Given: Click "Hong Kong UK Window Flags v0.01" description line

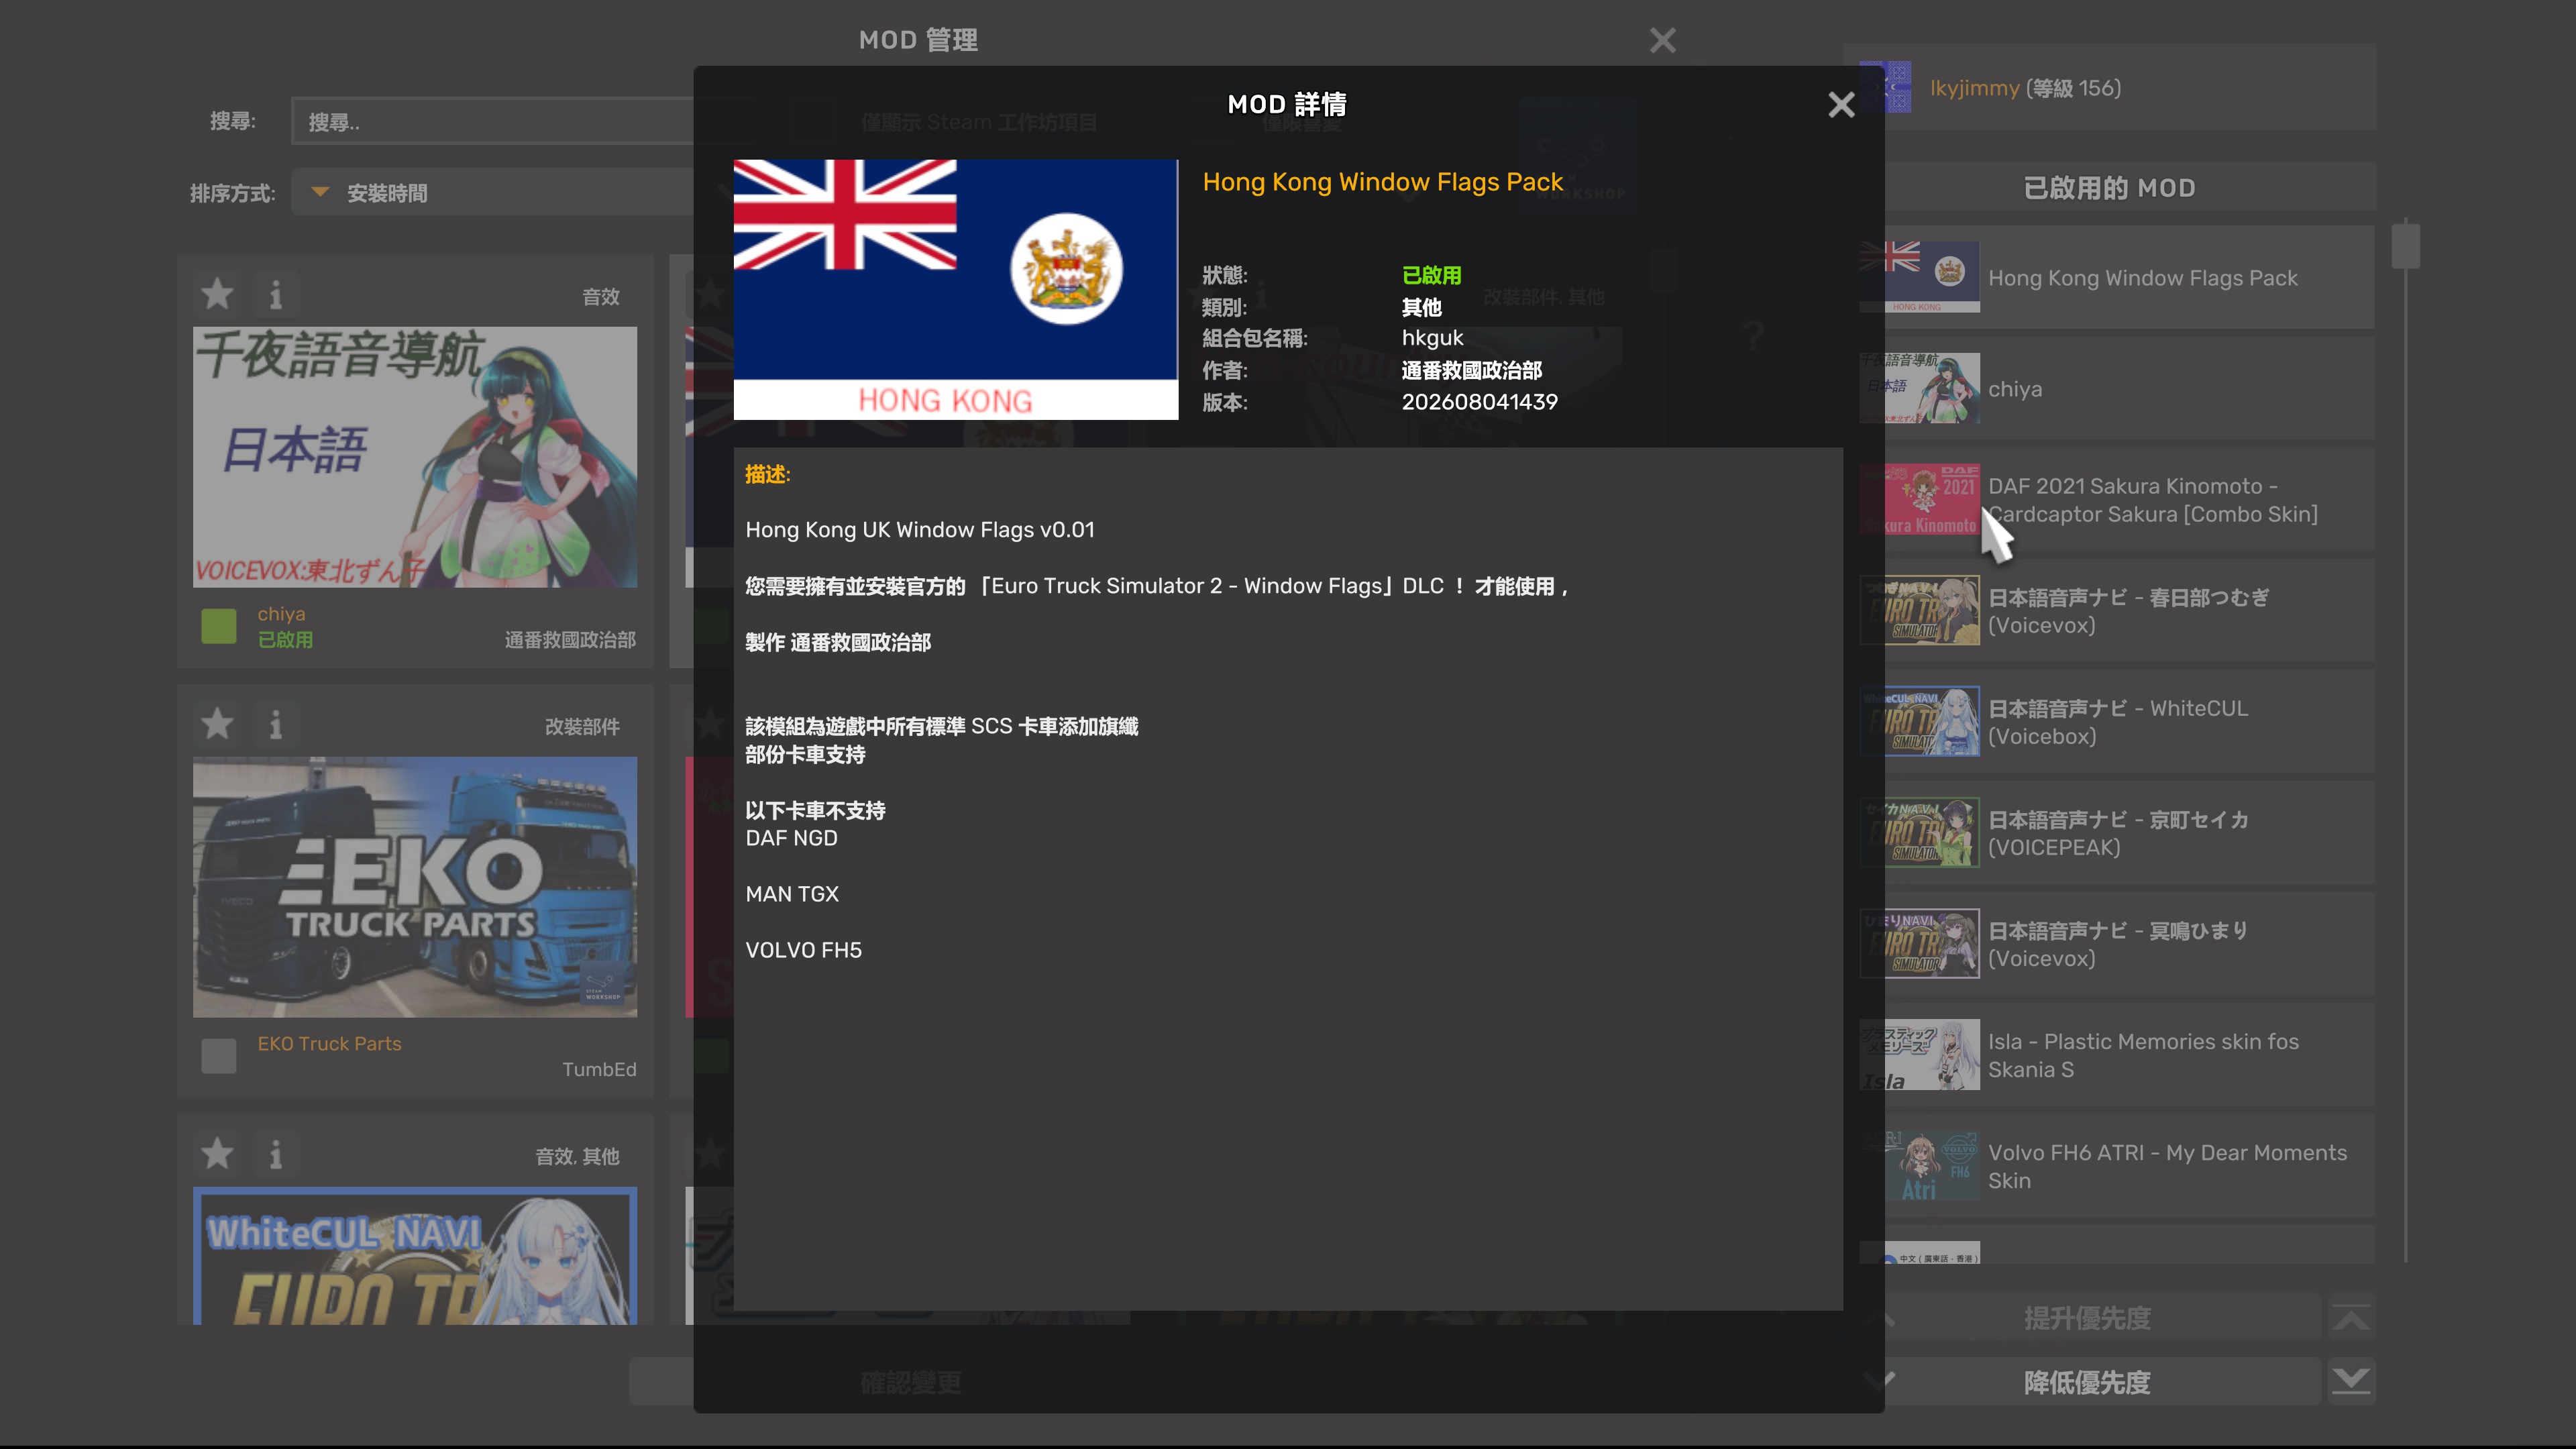Looking at the screenshot, I should 919,530.
